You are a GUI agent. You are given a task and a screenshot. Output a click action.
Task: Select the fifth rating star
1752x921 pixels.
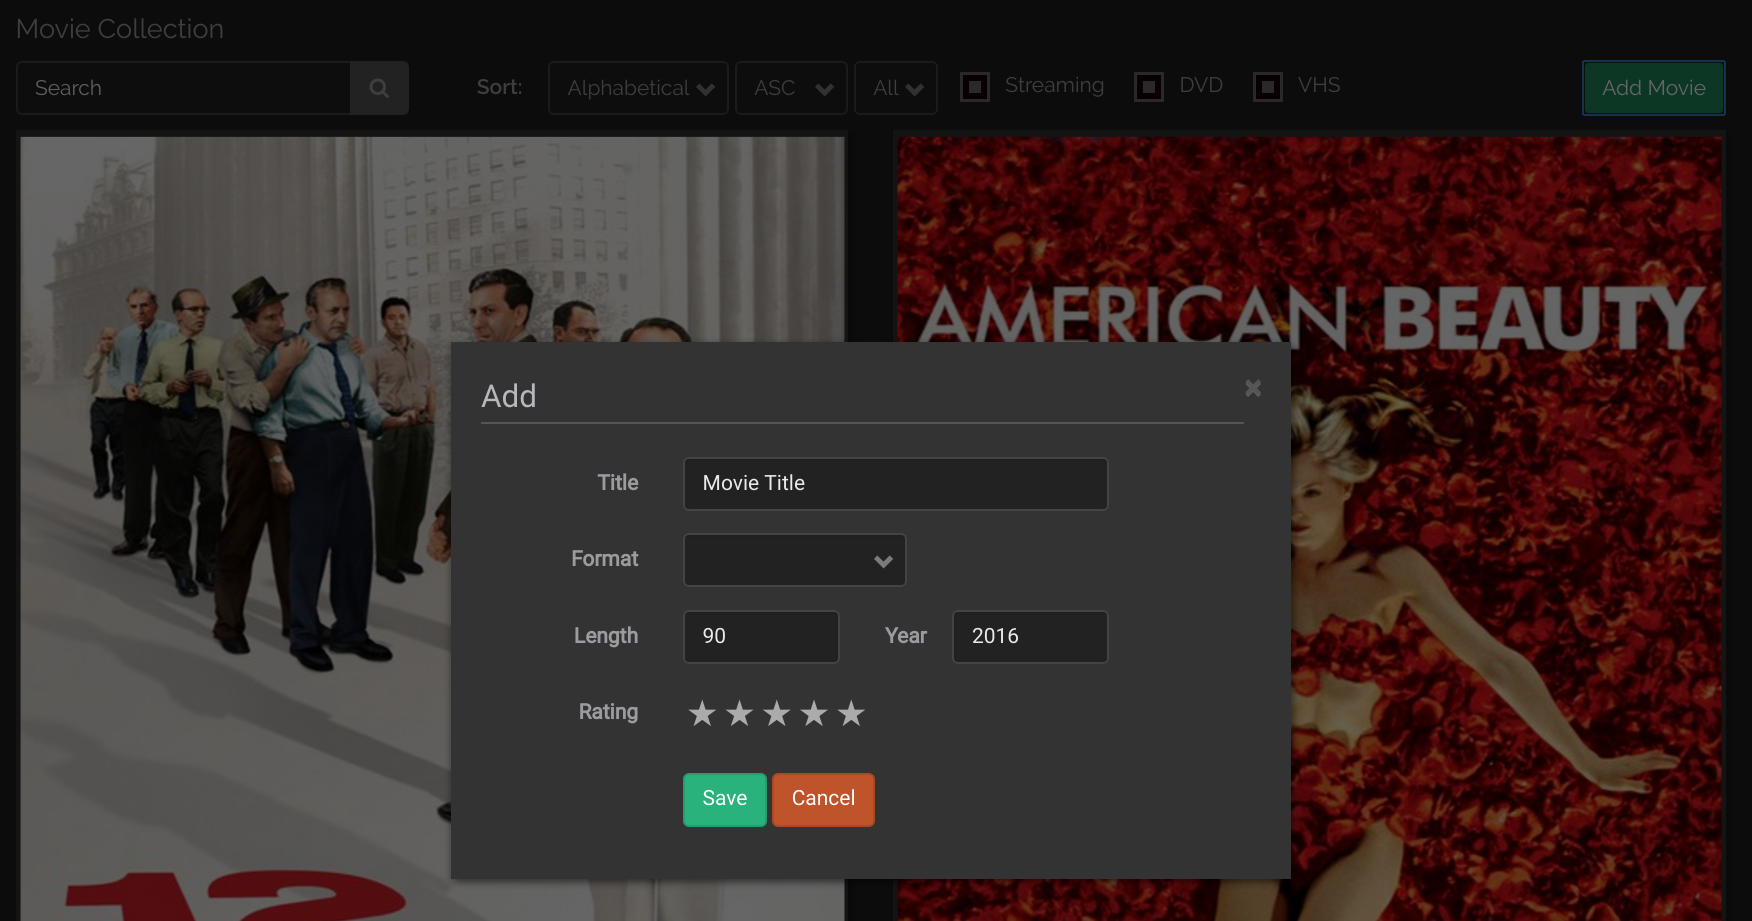coord(851,713)
